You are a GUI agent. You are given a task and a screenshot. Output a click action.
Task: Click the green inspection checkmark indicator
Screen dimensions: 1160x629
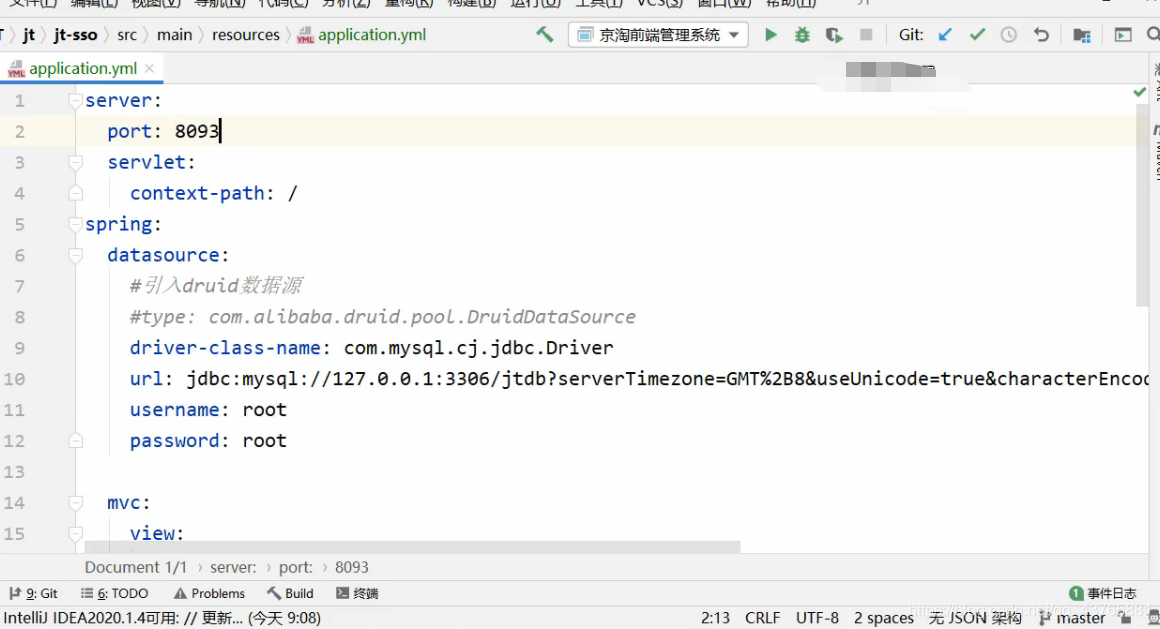[1139, 92]
